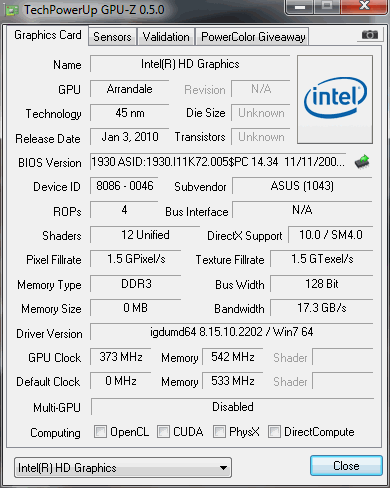Close GPU-Z via title bar X
Viewport: 390px width, 488px height.
point(365,6)
